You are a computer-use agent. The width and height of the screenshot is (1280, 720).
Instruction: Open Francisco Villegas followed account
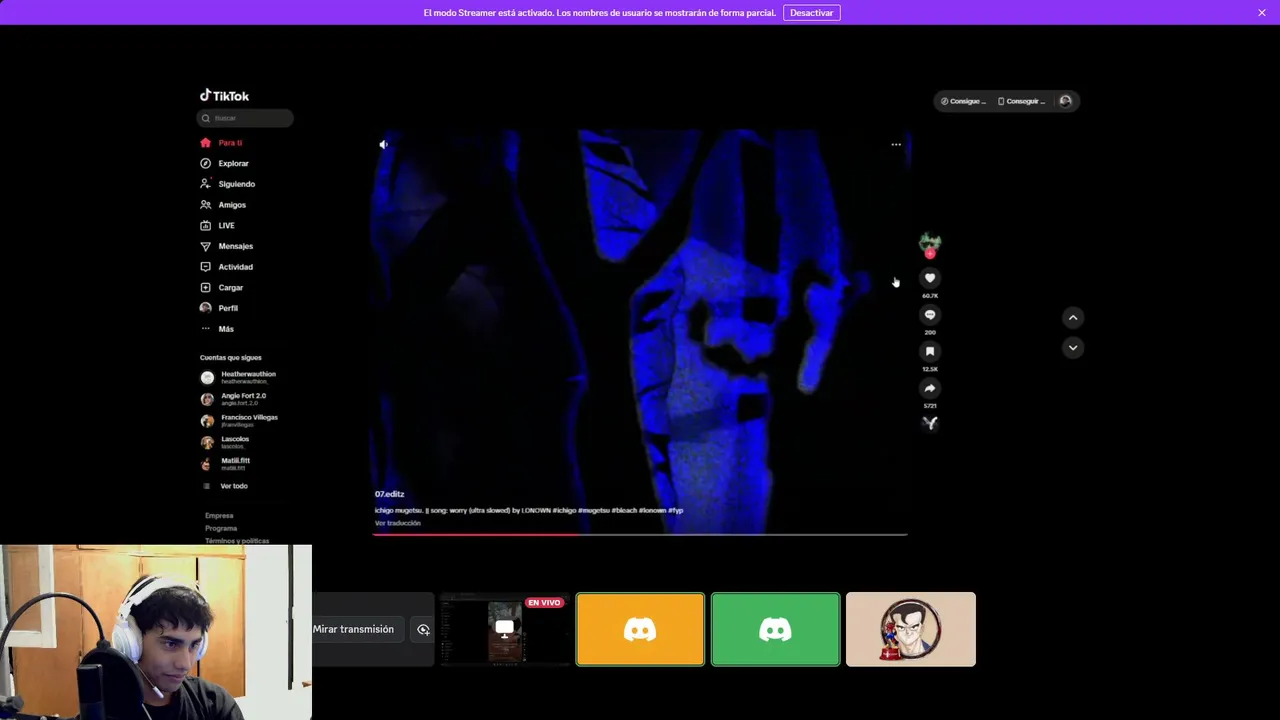238,421
